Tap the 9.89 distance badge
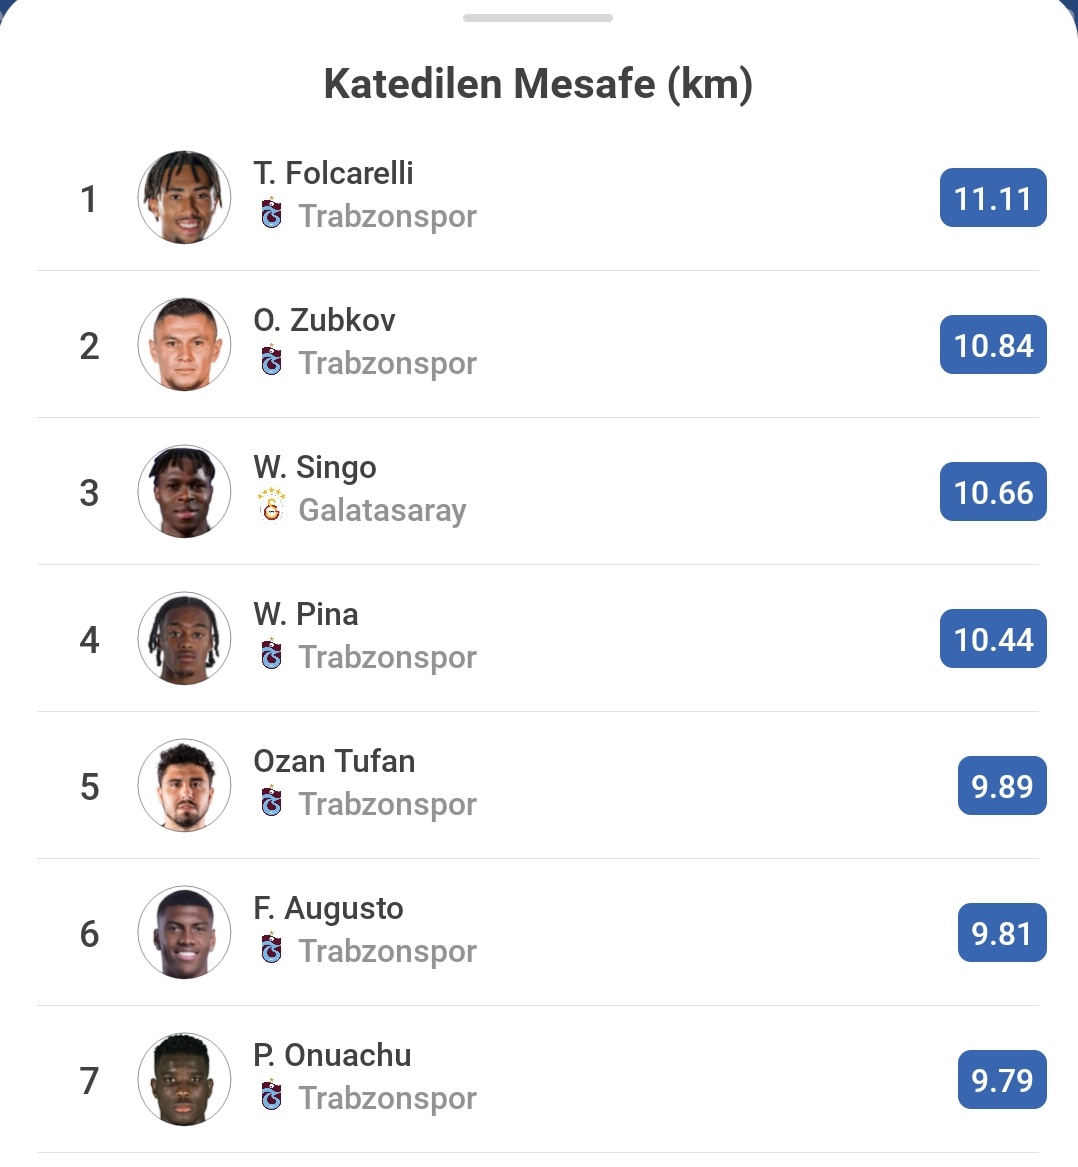The height and width of the screenshot is (1167, 1078). coord(1002,786)
